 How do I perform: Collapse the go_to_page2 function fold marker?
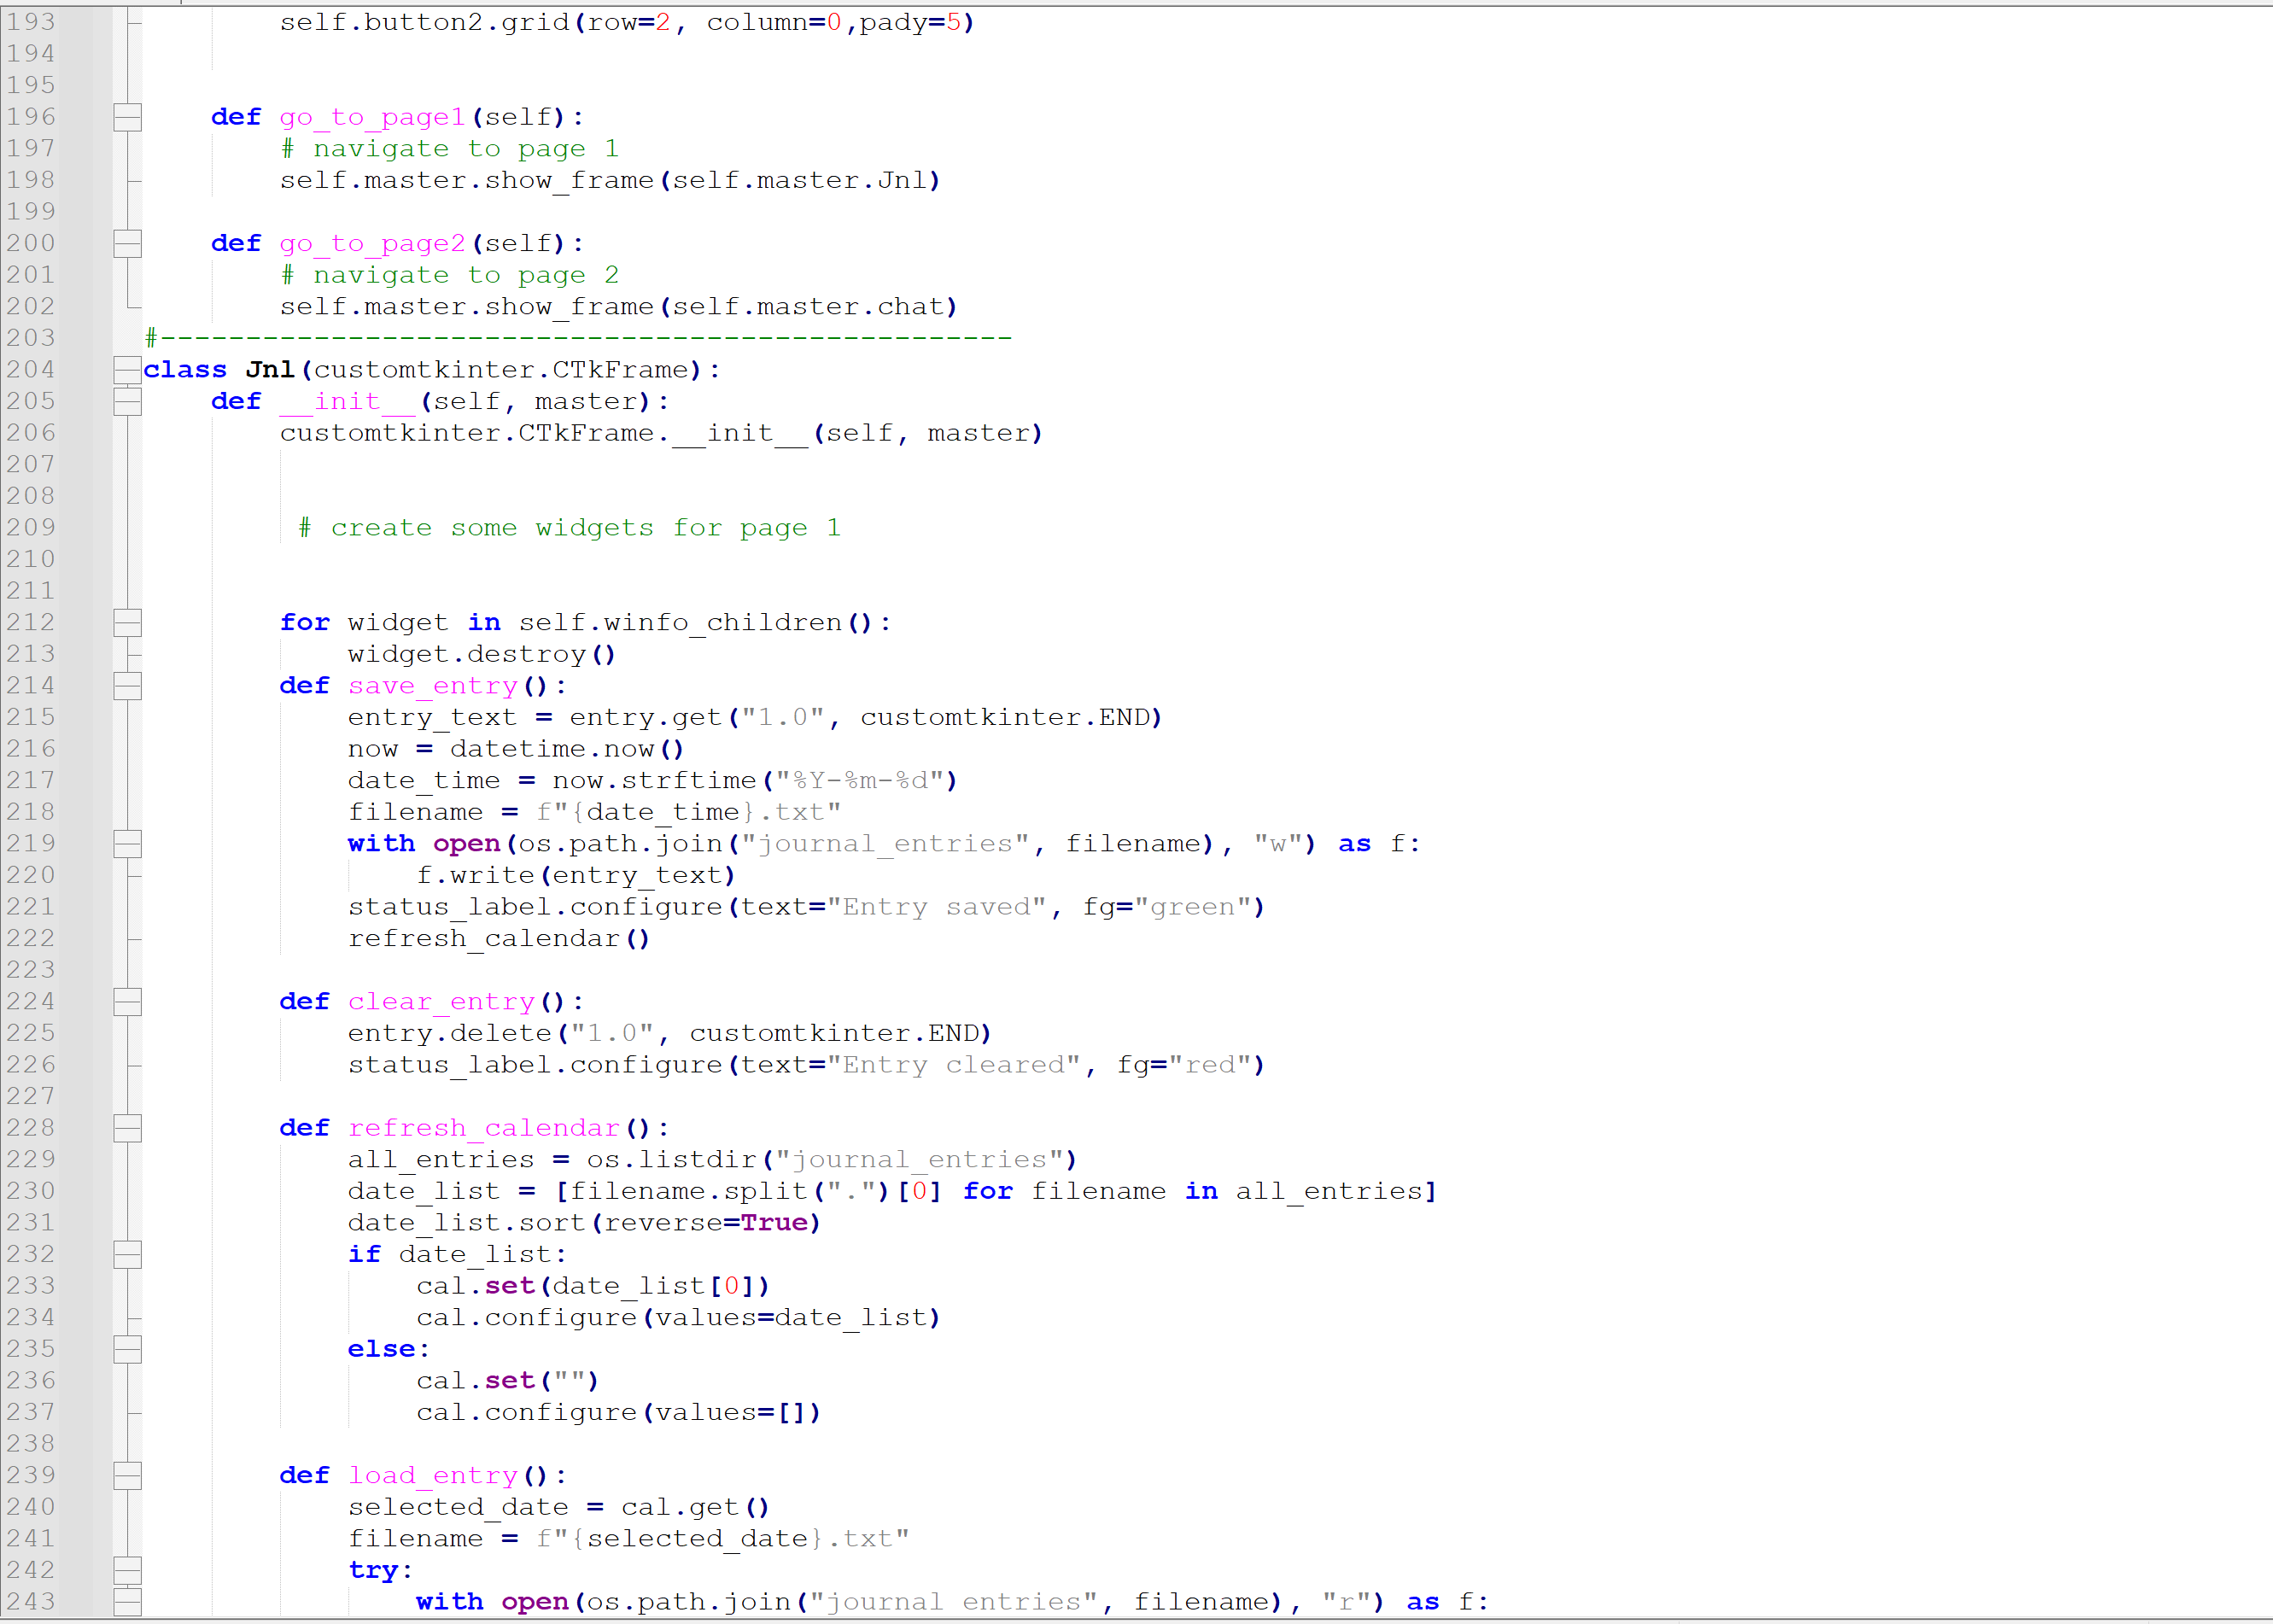(x=127, y=243)
